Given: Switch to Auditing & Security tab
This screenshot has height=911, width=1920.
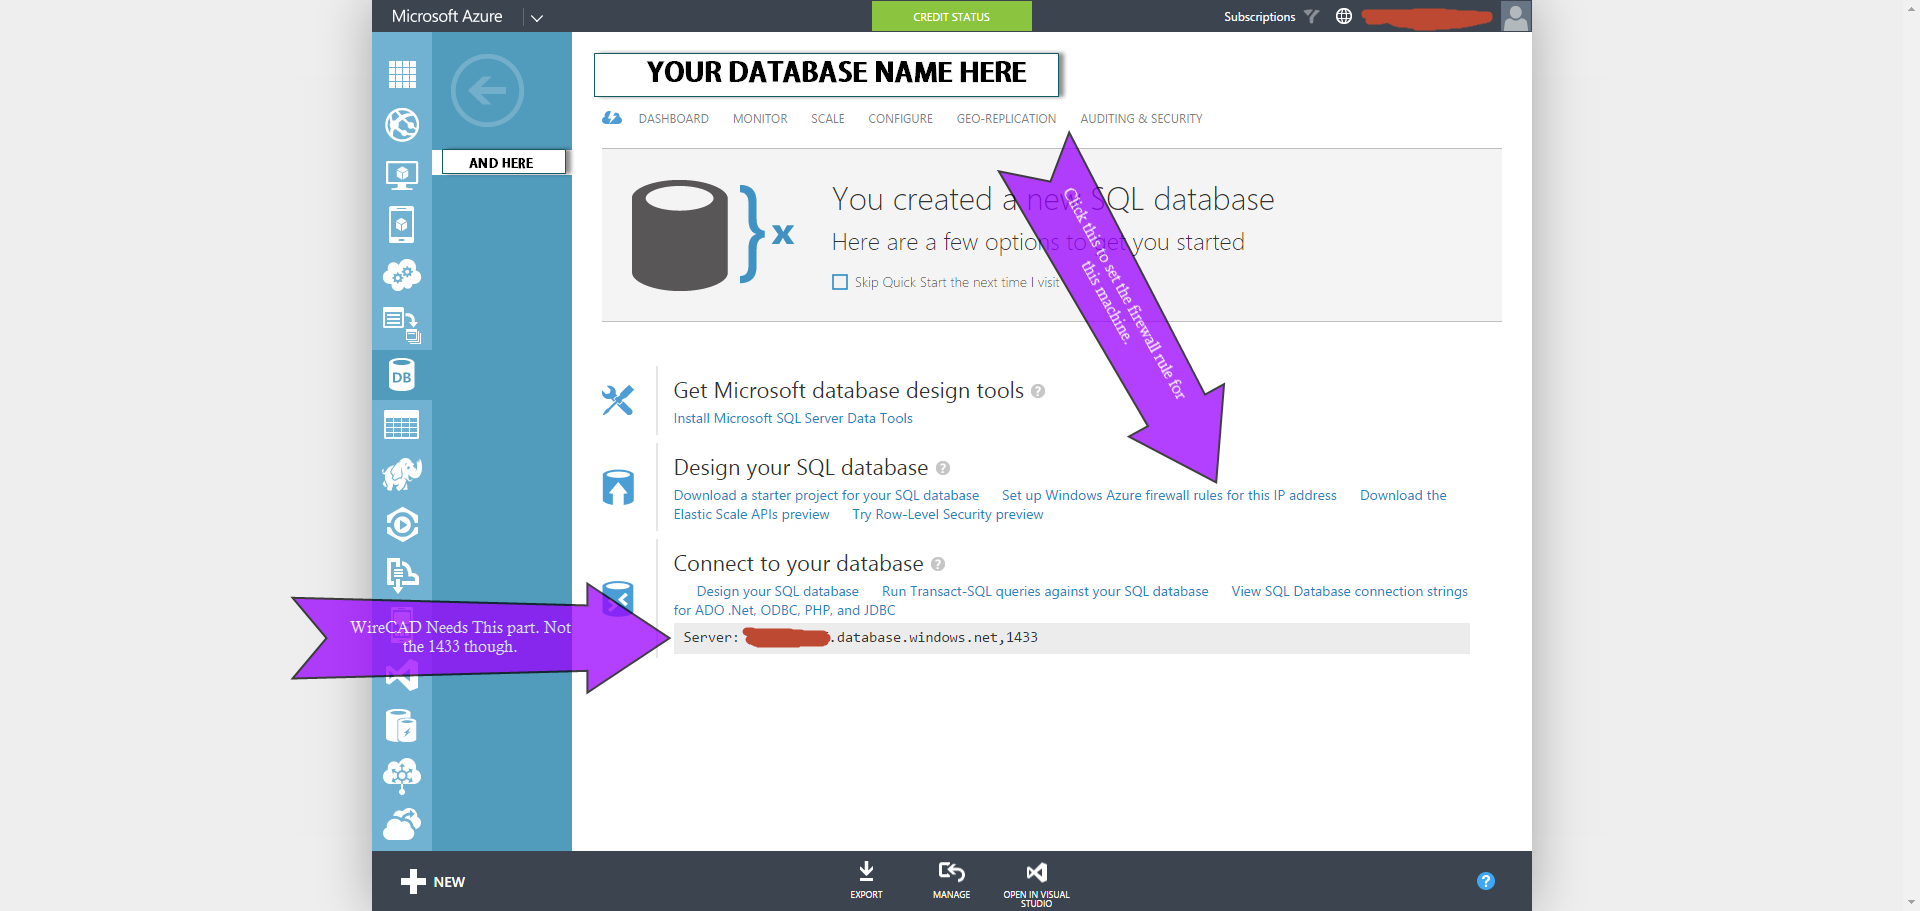Looking at the screenshot, I should pos(1141,118).
